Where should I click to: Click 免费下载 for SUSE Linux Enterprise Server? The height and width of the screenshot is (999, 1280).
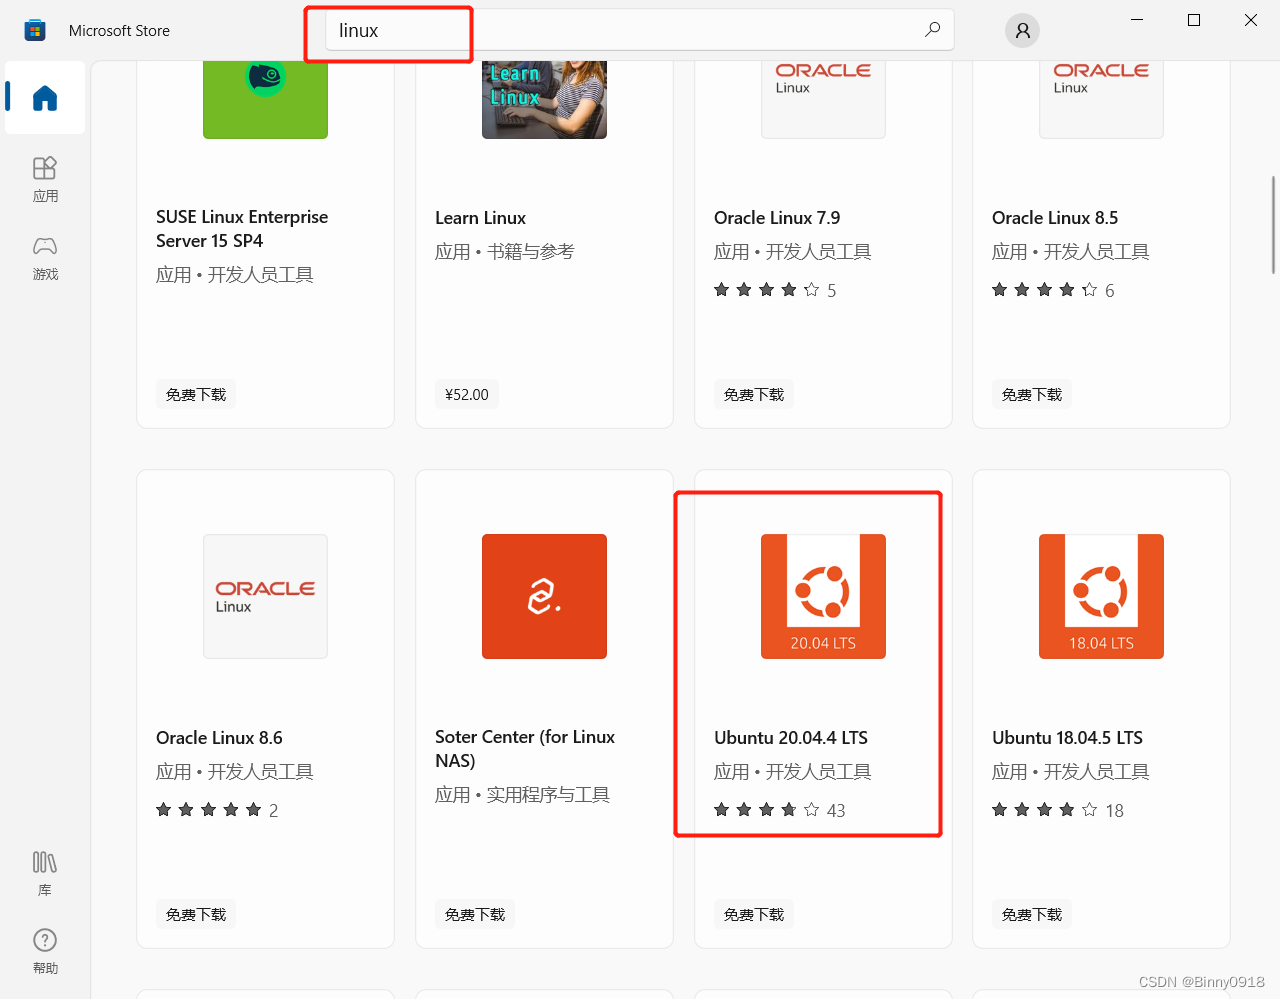pyautogui.click(x=196, y=394)
